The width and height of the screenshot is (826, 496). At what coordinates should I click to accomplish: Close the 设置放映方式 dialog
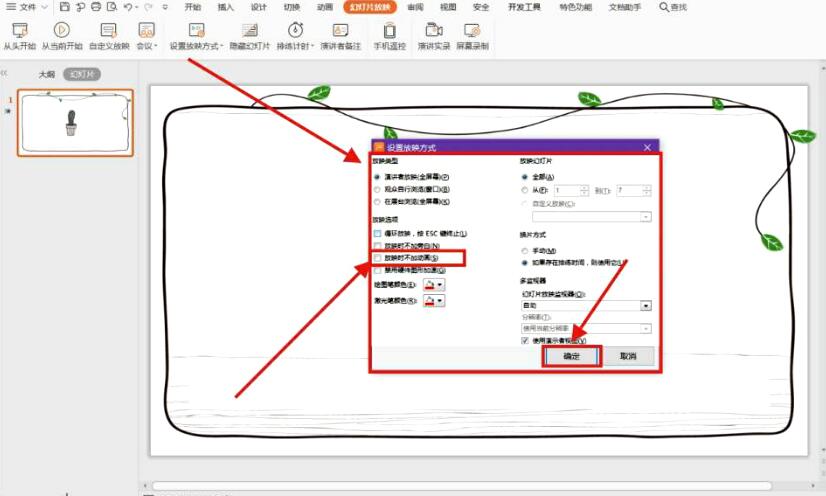tap(647, 147)
